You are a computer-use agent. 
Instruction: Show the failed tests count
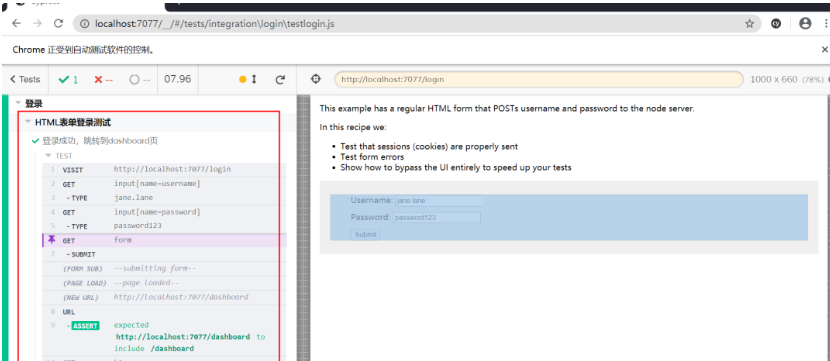[103, 79]
